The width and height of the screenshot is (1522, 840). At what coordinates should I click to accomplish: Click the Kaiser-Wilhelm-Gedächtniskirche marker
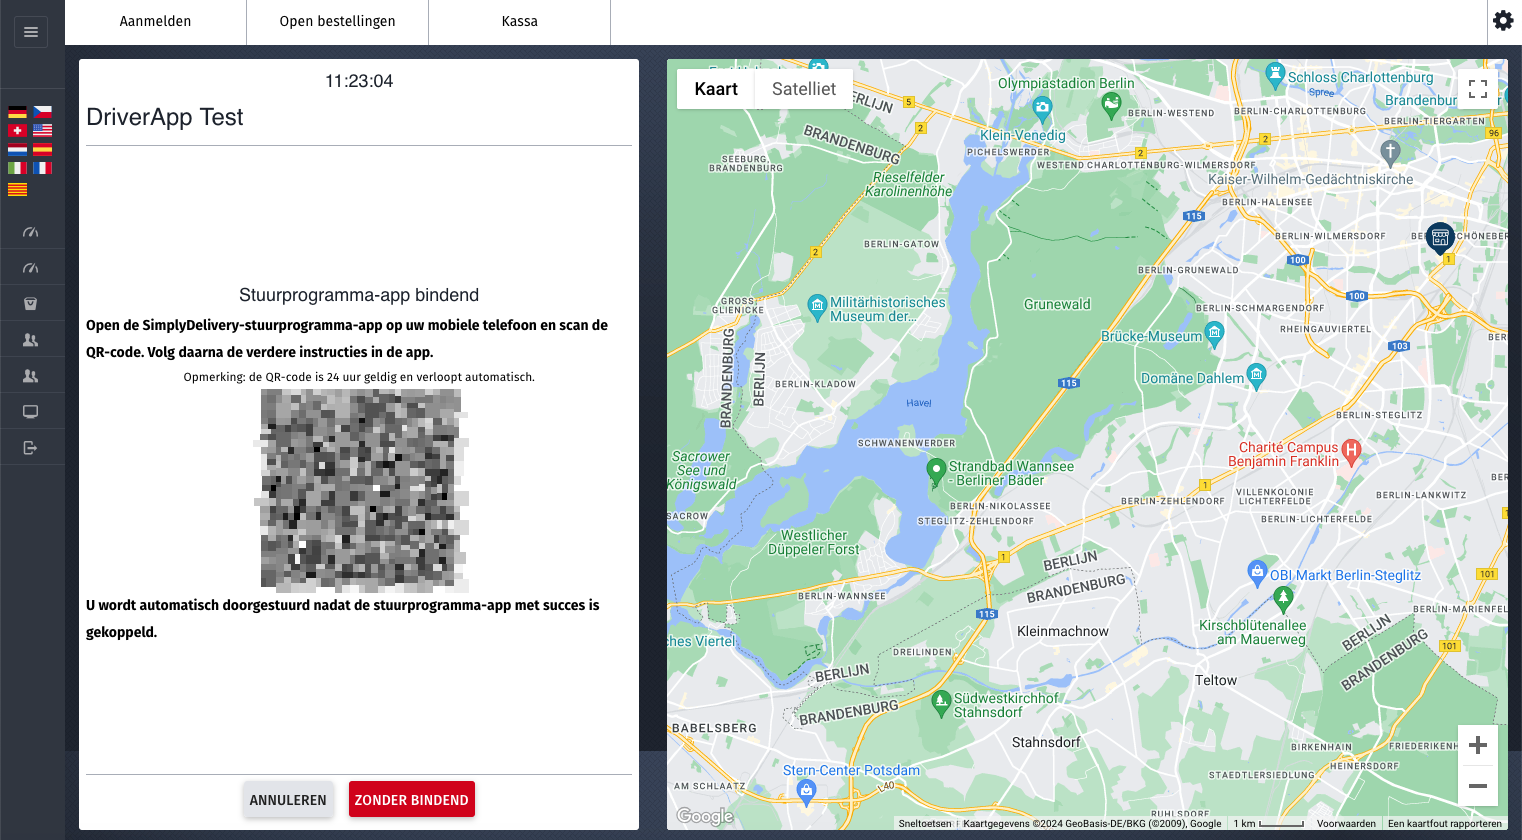1390,152
